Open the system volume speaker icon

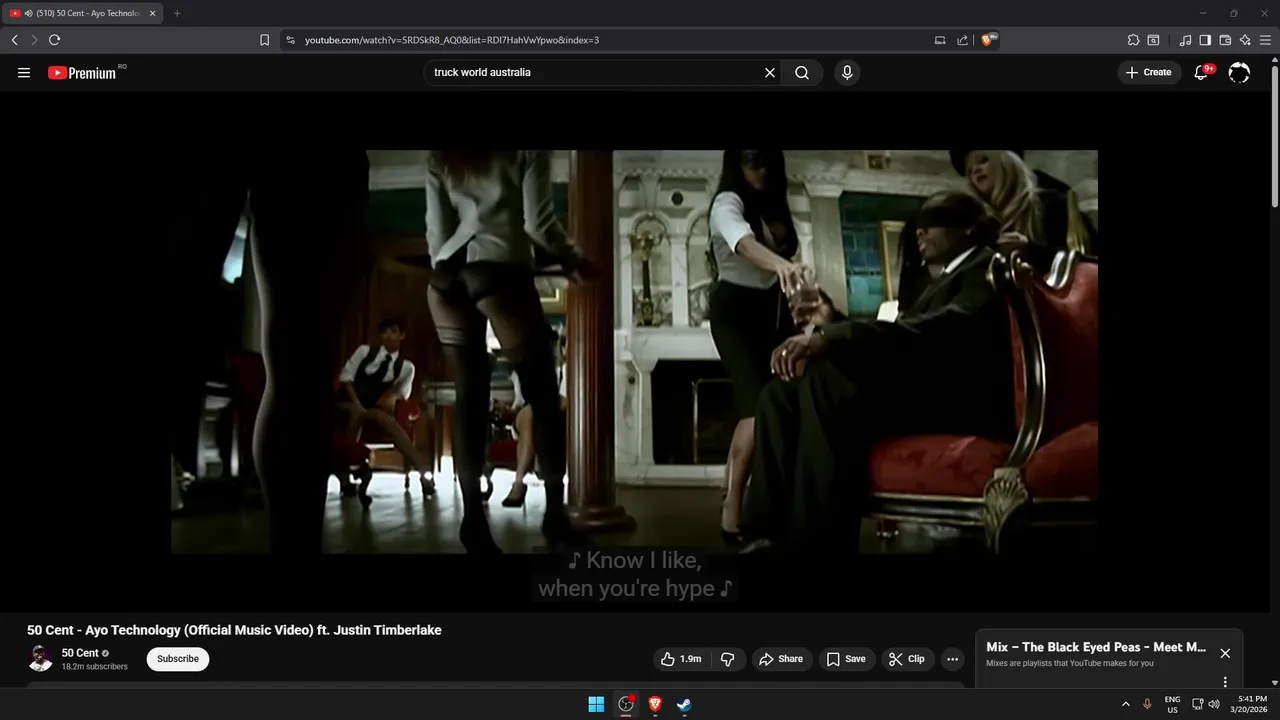coord(1214,704)
